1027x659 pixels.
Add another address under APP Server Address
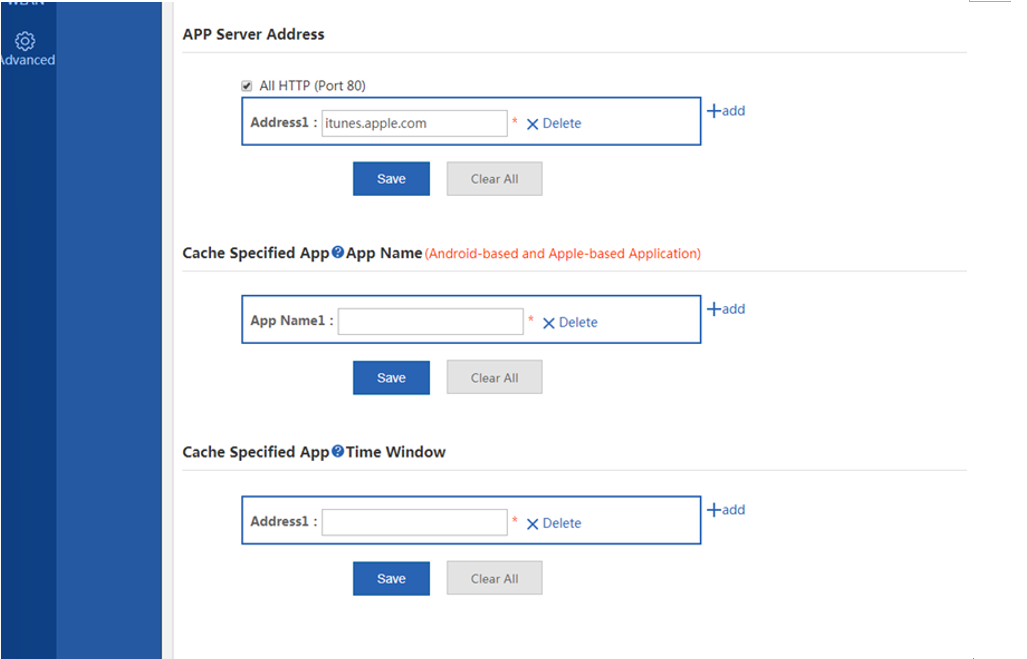[726, 111]
